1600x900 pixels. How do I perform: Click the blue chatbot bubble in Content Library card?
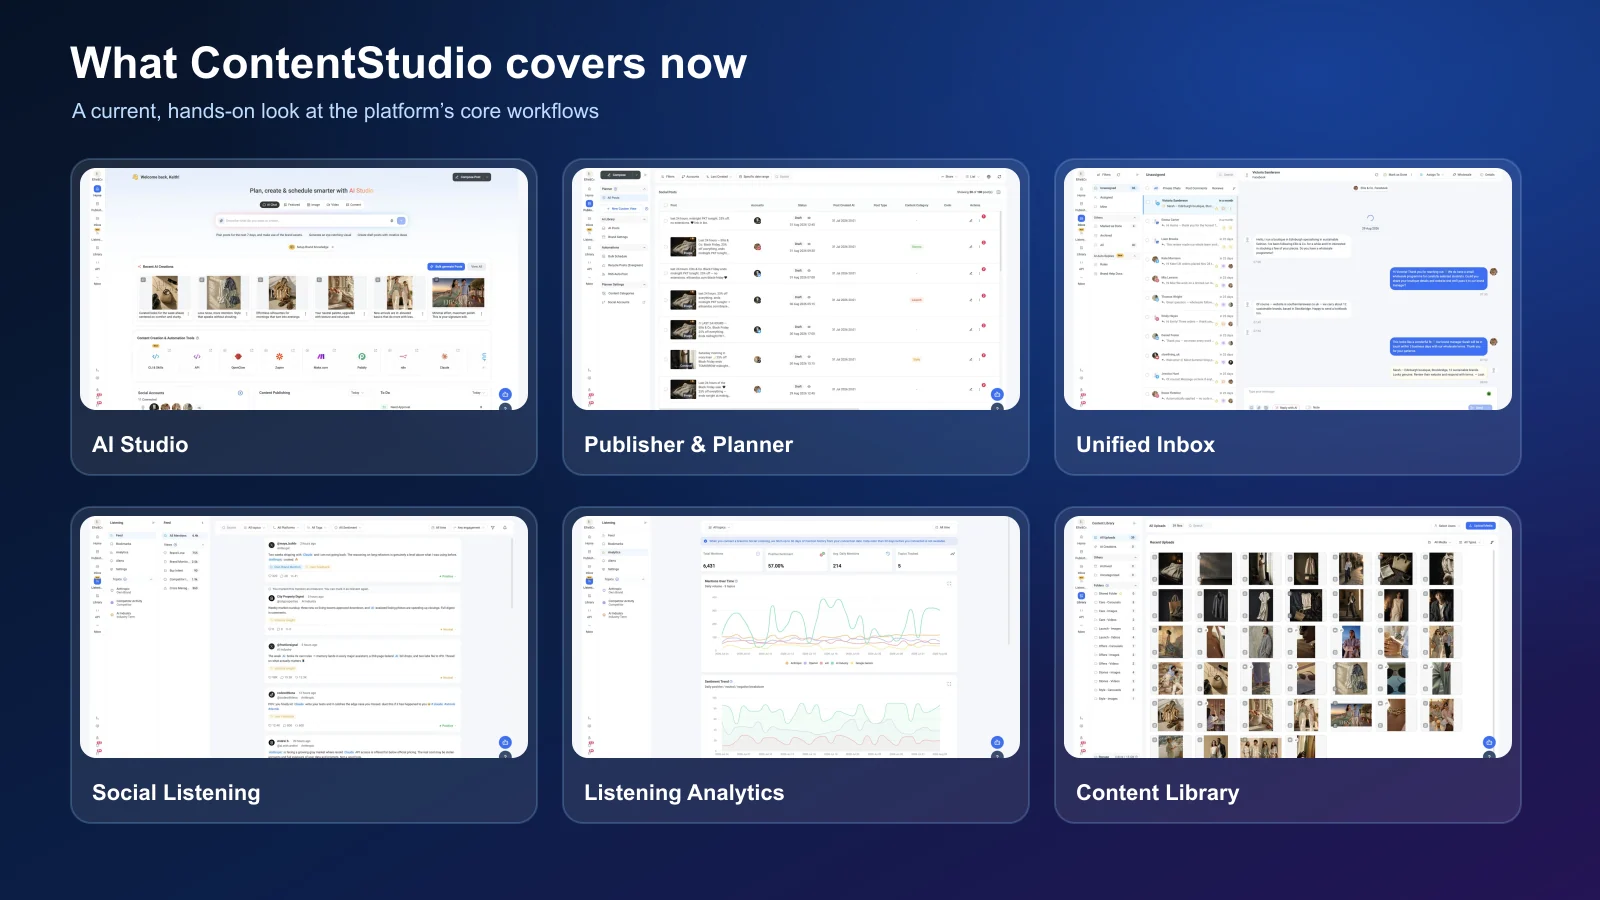pyautogui.click(x=1489, y=742)
